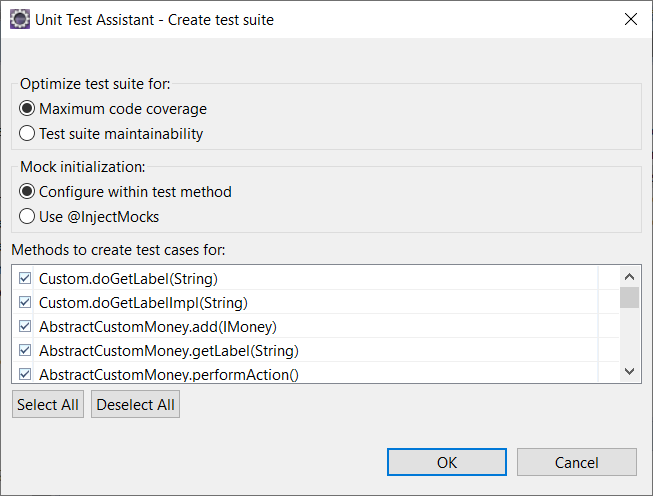Click scroll up arrow in methods list
Screen dimensions: 653x496
coord(630,277)
